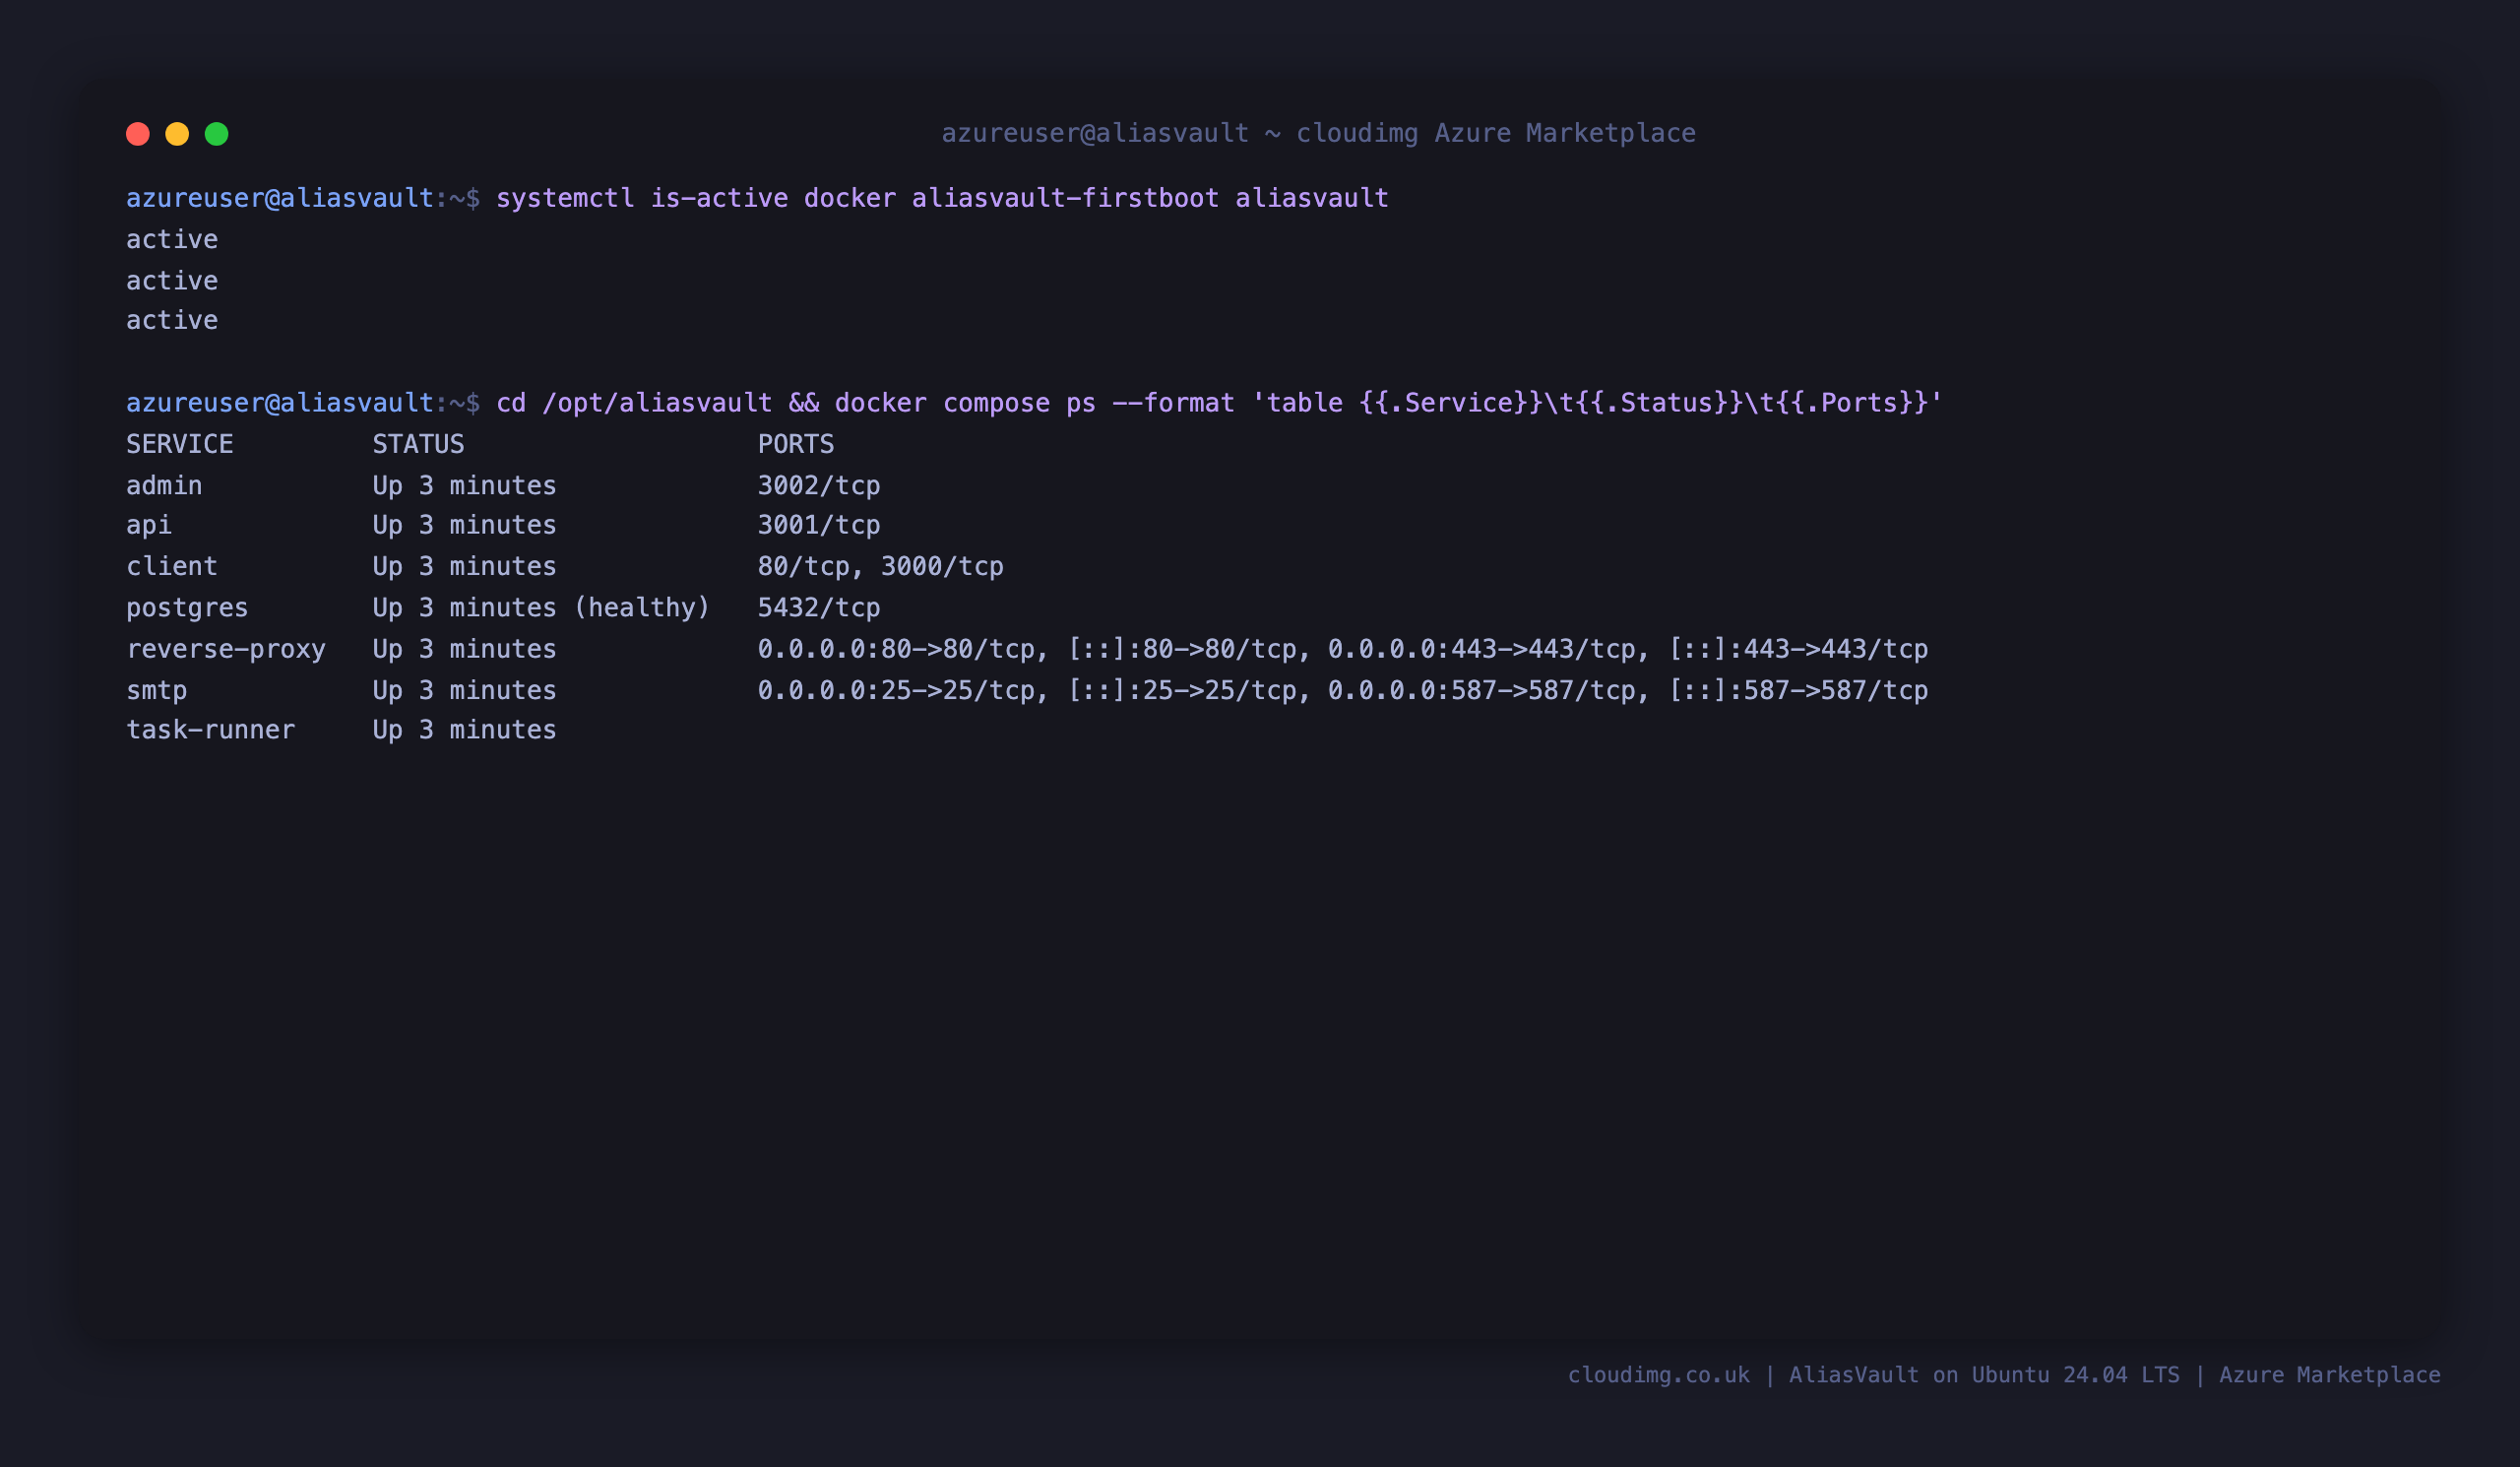Viewport: 2520px width, 1467px height.
Task: Click the 'task-runner' service name
Action: (211, 730)
